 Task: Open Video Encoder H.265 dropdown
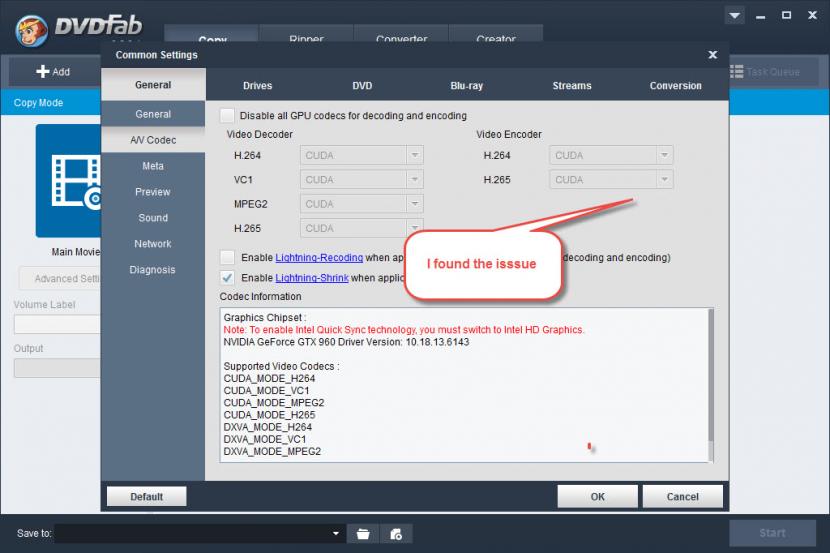611,179
